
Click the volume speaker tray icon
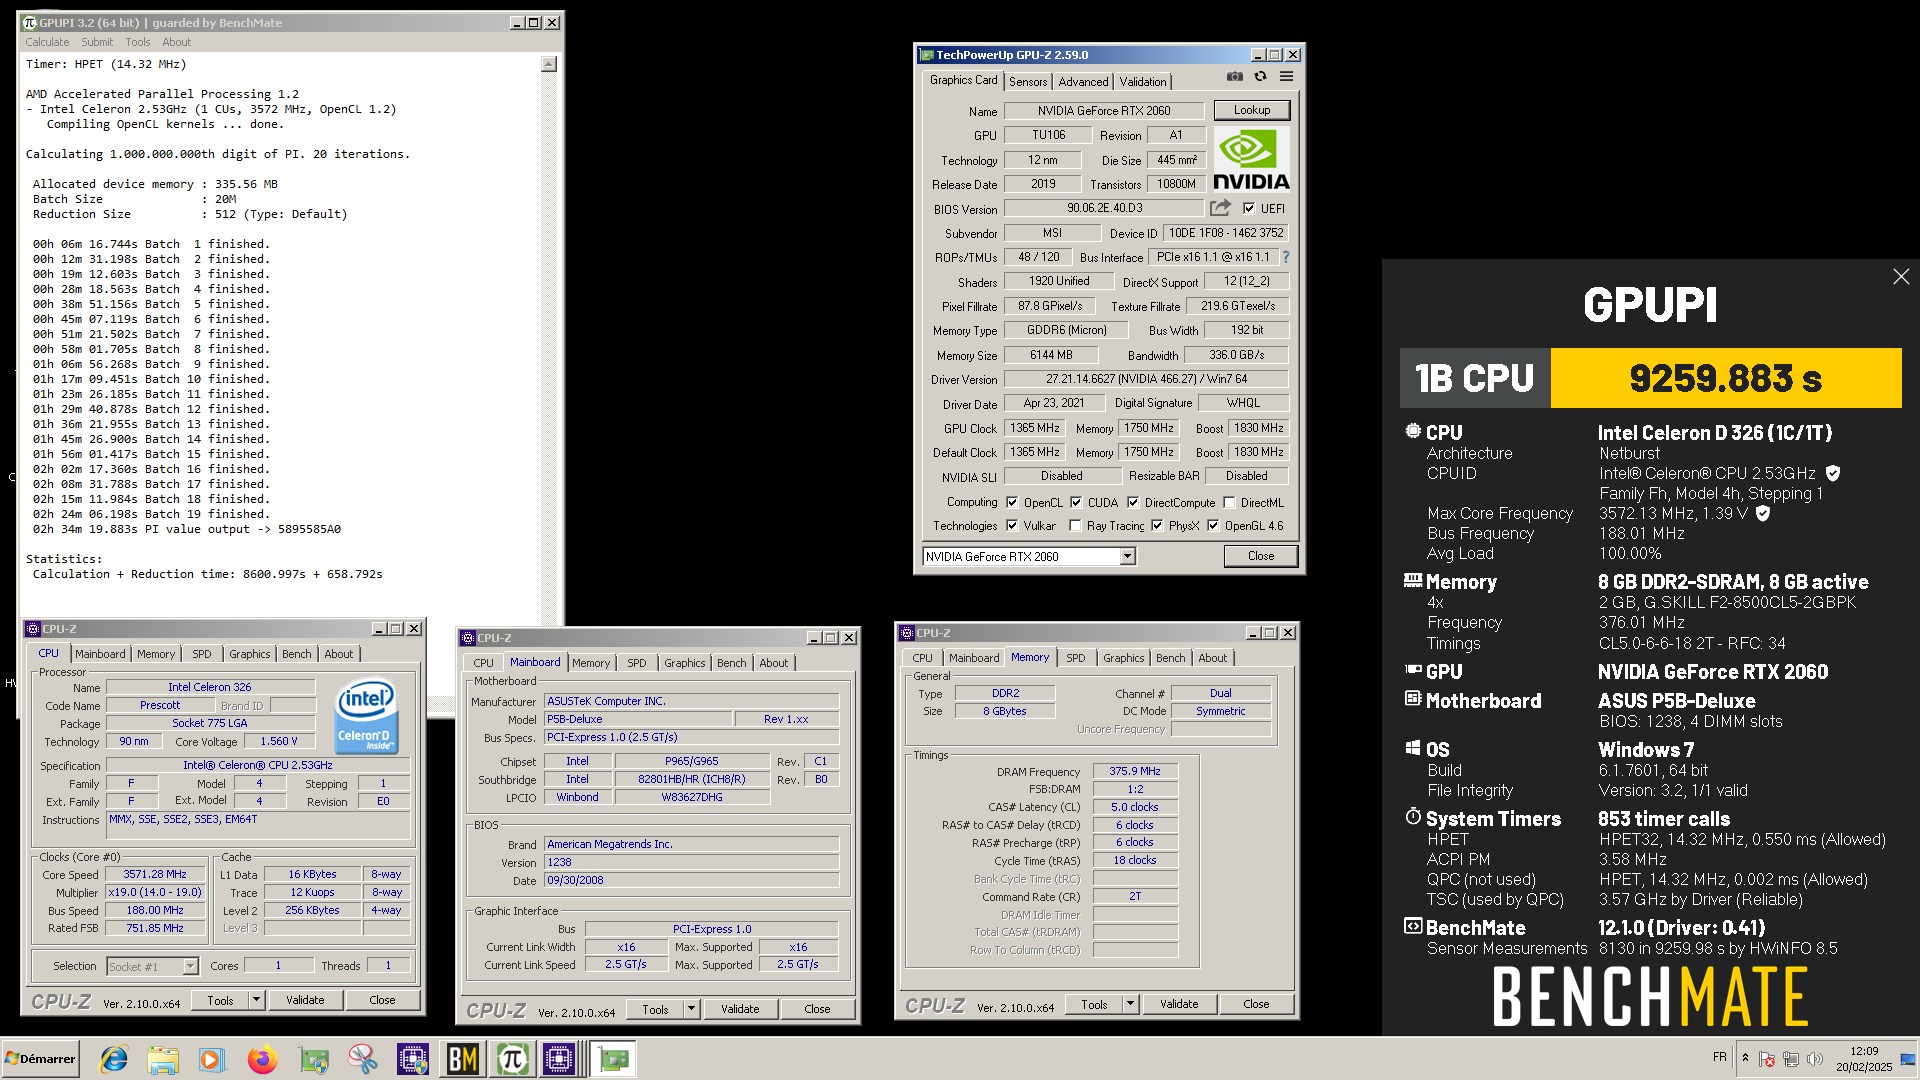(1815, 1059)
